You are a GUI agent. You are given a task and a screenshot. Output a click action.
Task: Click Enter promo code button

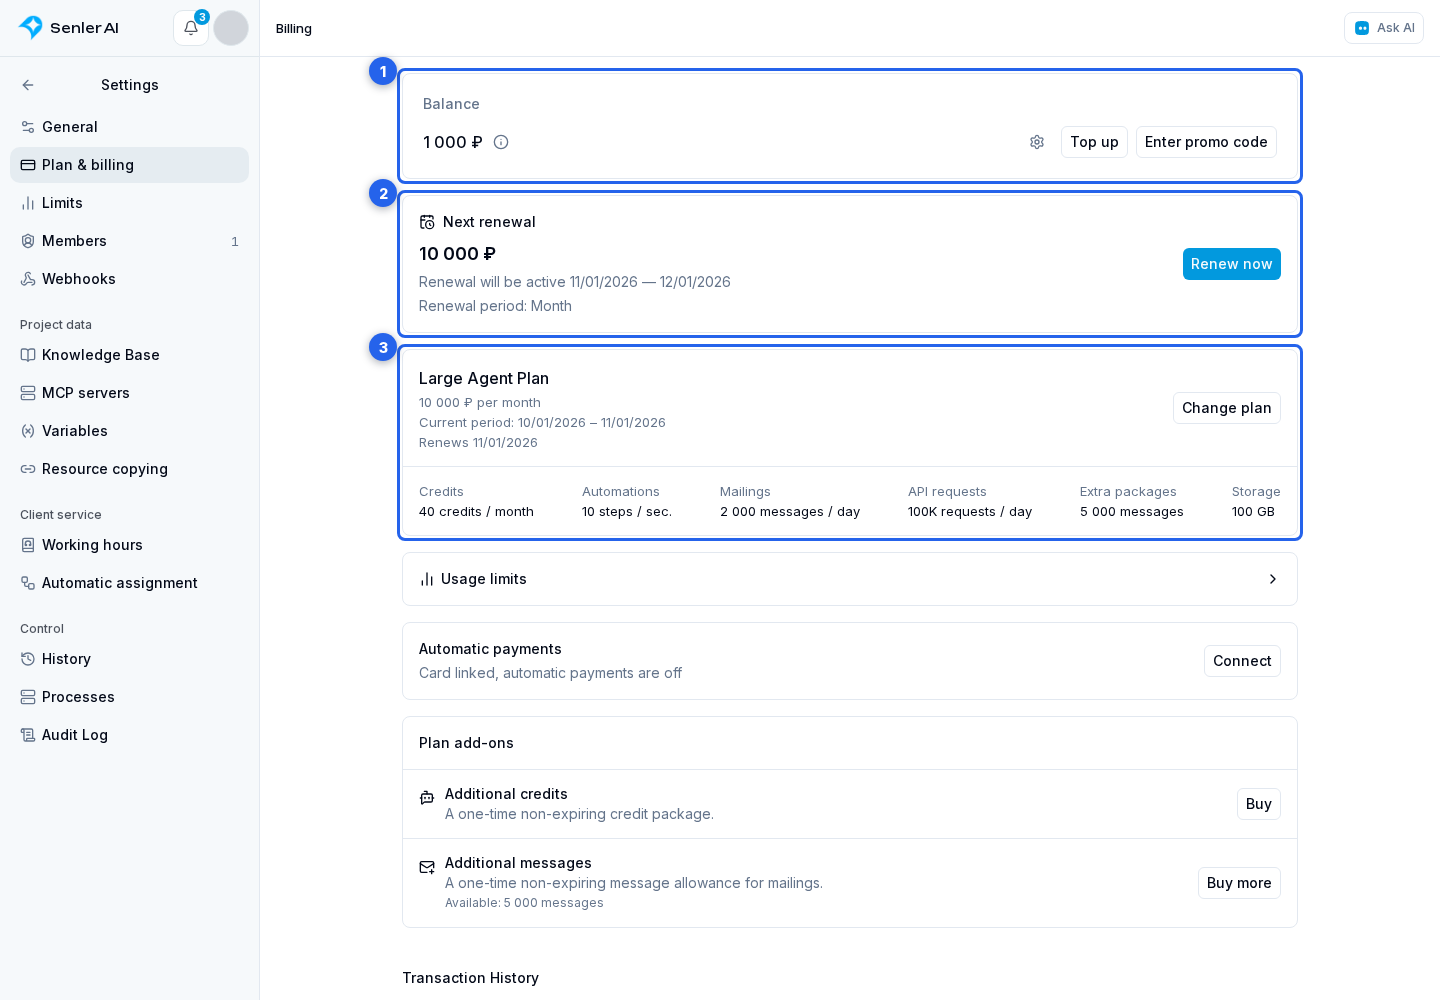[x=1206, y=142]
